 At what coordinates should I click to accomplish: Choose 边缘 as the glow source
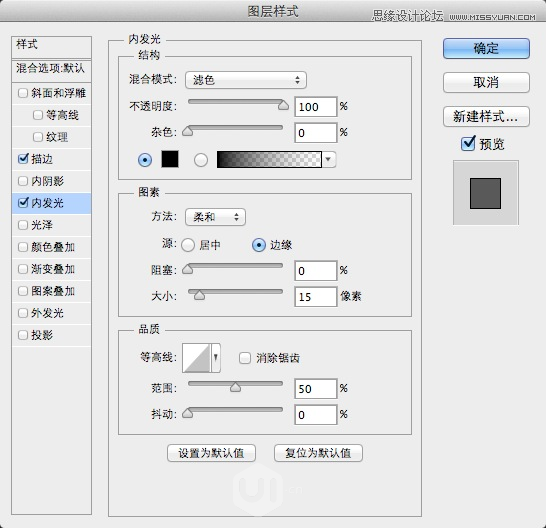259,245
